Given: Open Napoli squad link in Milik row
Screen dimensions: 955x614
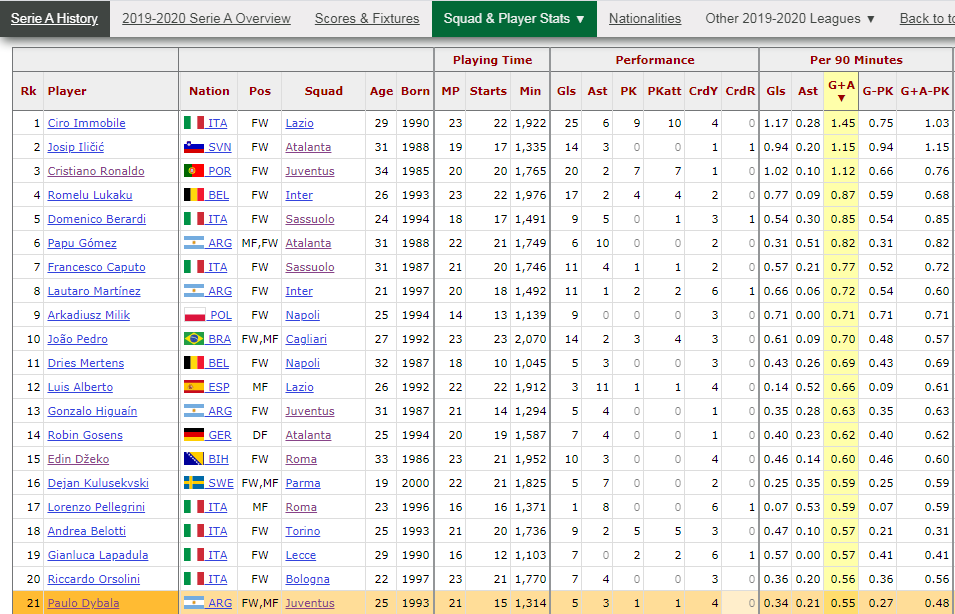Looking at the screenshot, I should (303, 315).
